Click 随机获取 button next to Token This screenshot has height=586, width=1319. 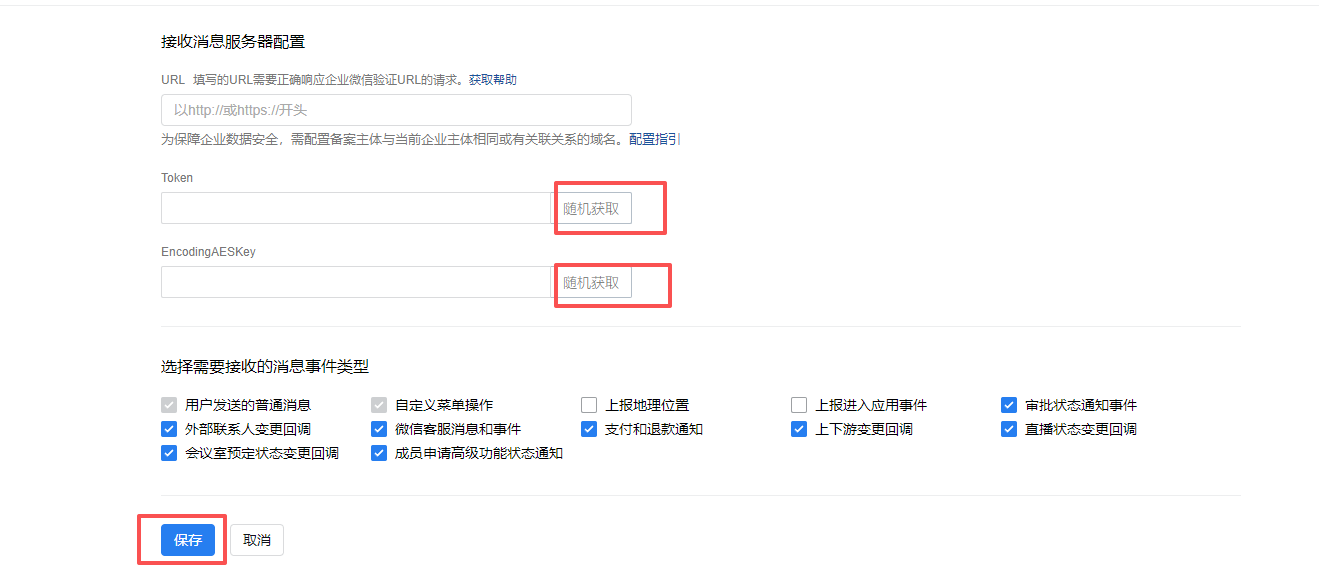pos(592,208)
